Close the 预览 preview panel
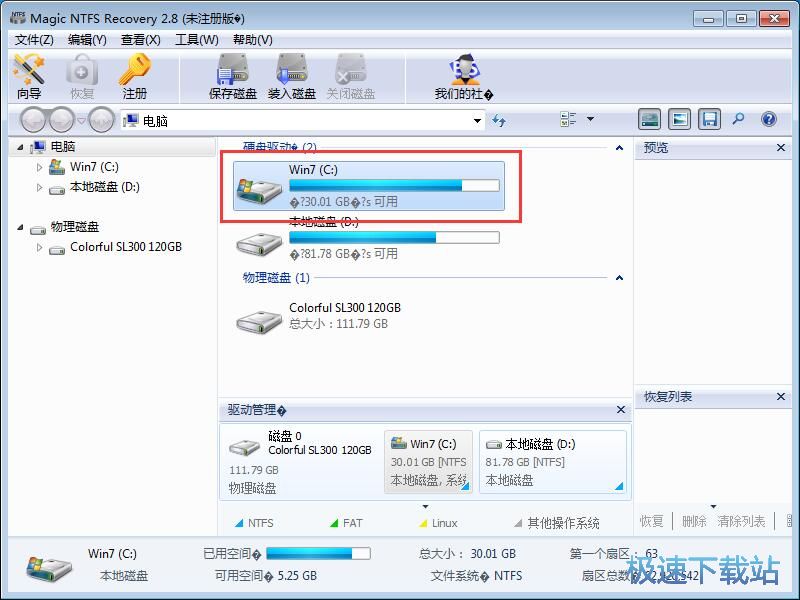Image resolution: width=800 pixels, height=600 pixels. [x=781, y=147]
